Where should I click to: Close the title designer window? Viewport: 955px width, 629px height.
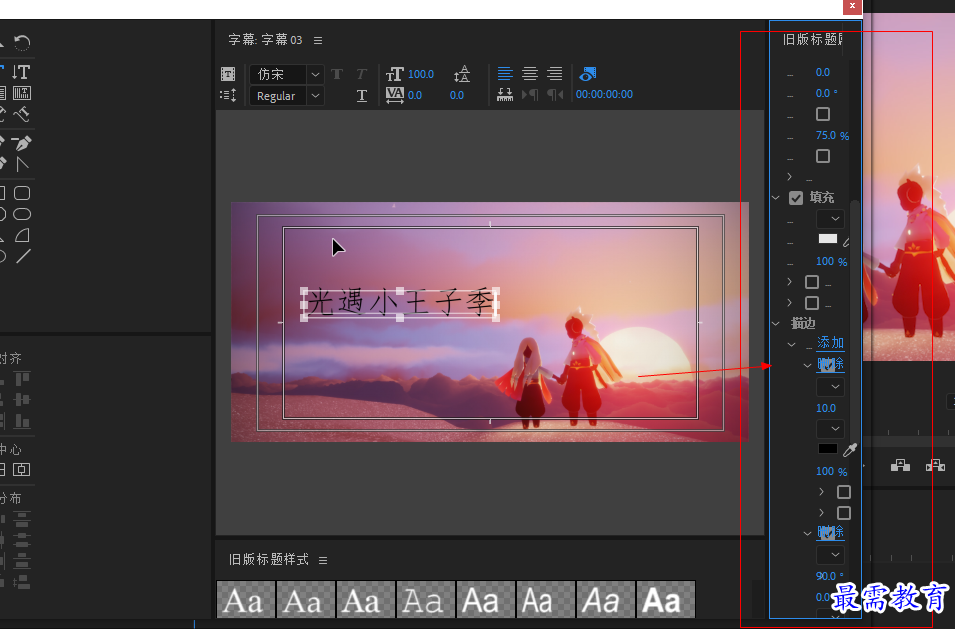pos(852,6)
